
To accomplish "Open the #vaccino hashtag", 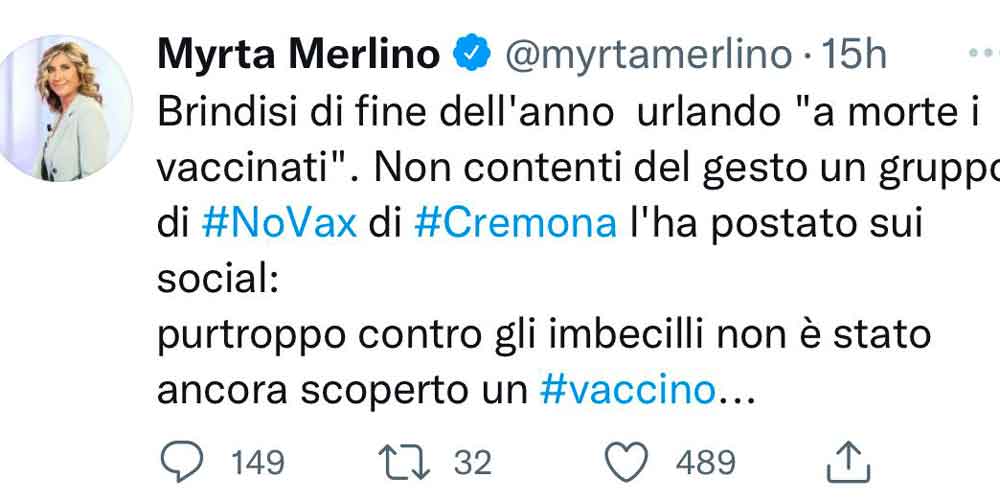I will (x=627, y=390).
